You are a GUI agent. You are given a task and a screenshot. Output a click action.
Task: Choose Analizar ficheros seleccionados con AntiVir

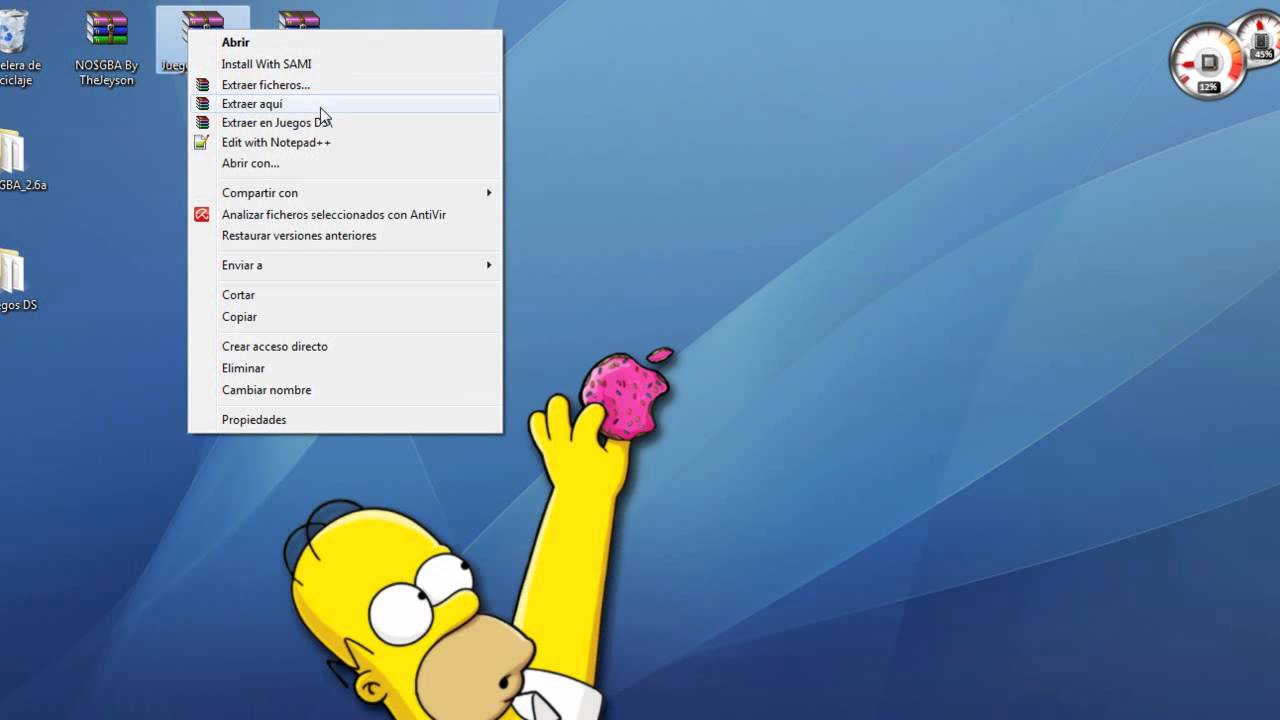(x=345, y=215)
